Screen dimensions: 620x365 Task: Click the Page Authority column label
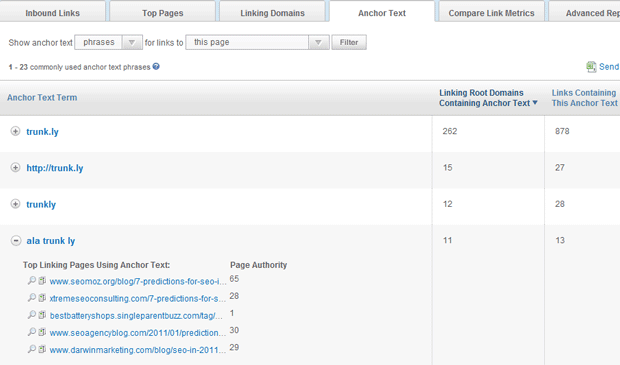tap(259, 265)
